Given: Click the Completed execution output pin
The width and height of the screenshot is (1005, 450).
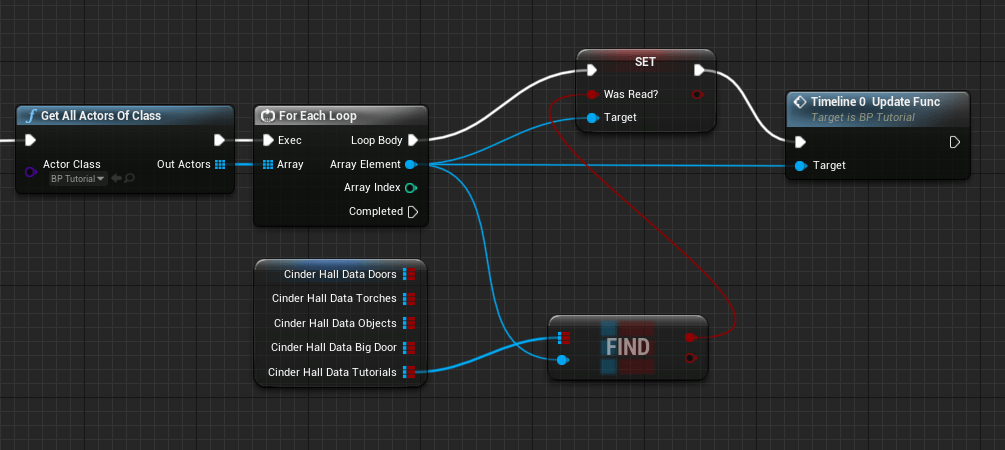Looking at the screenshot, I should (x=413, y=211).
